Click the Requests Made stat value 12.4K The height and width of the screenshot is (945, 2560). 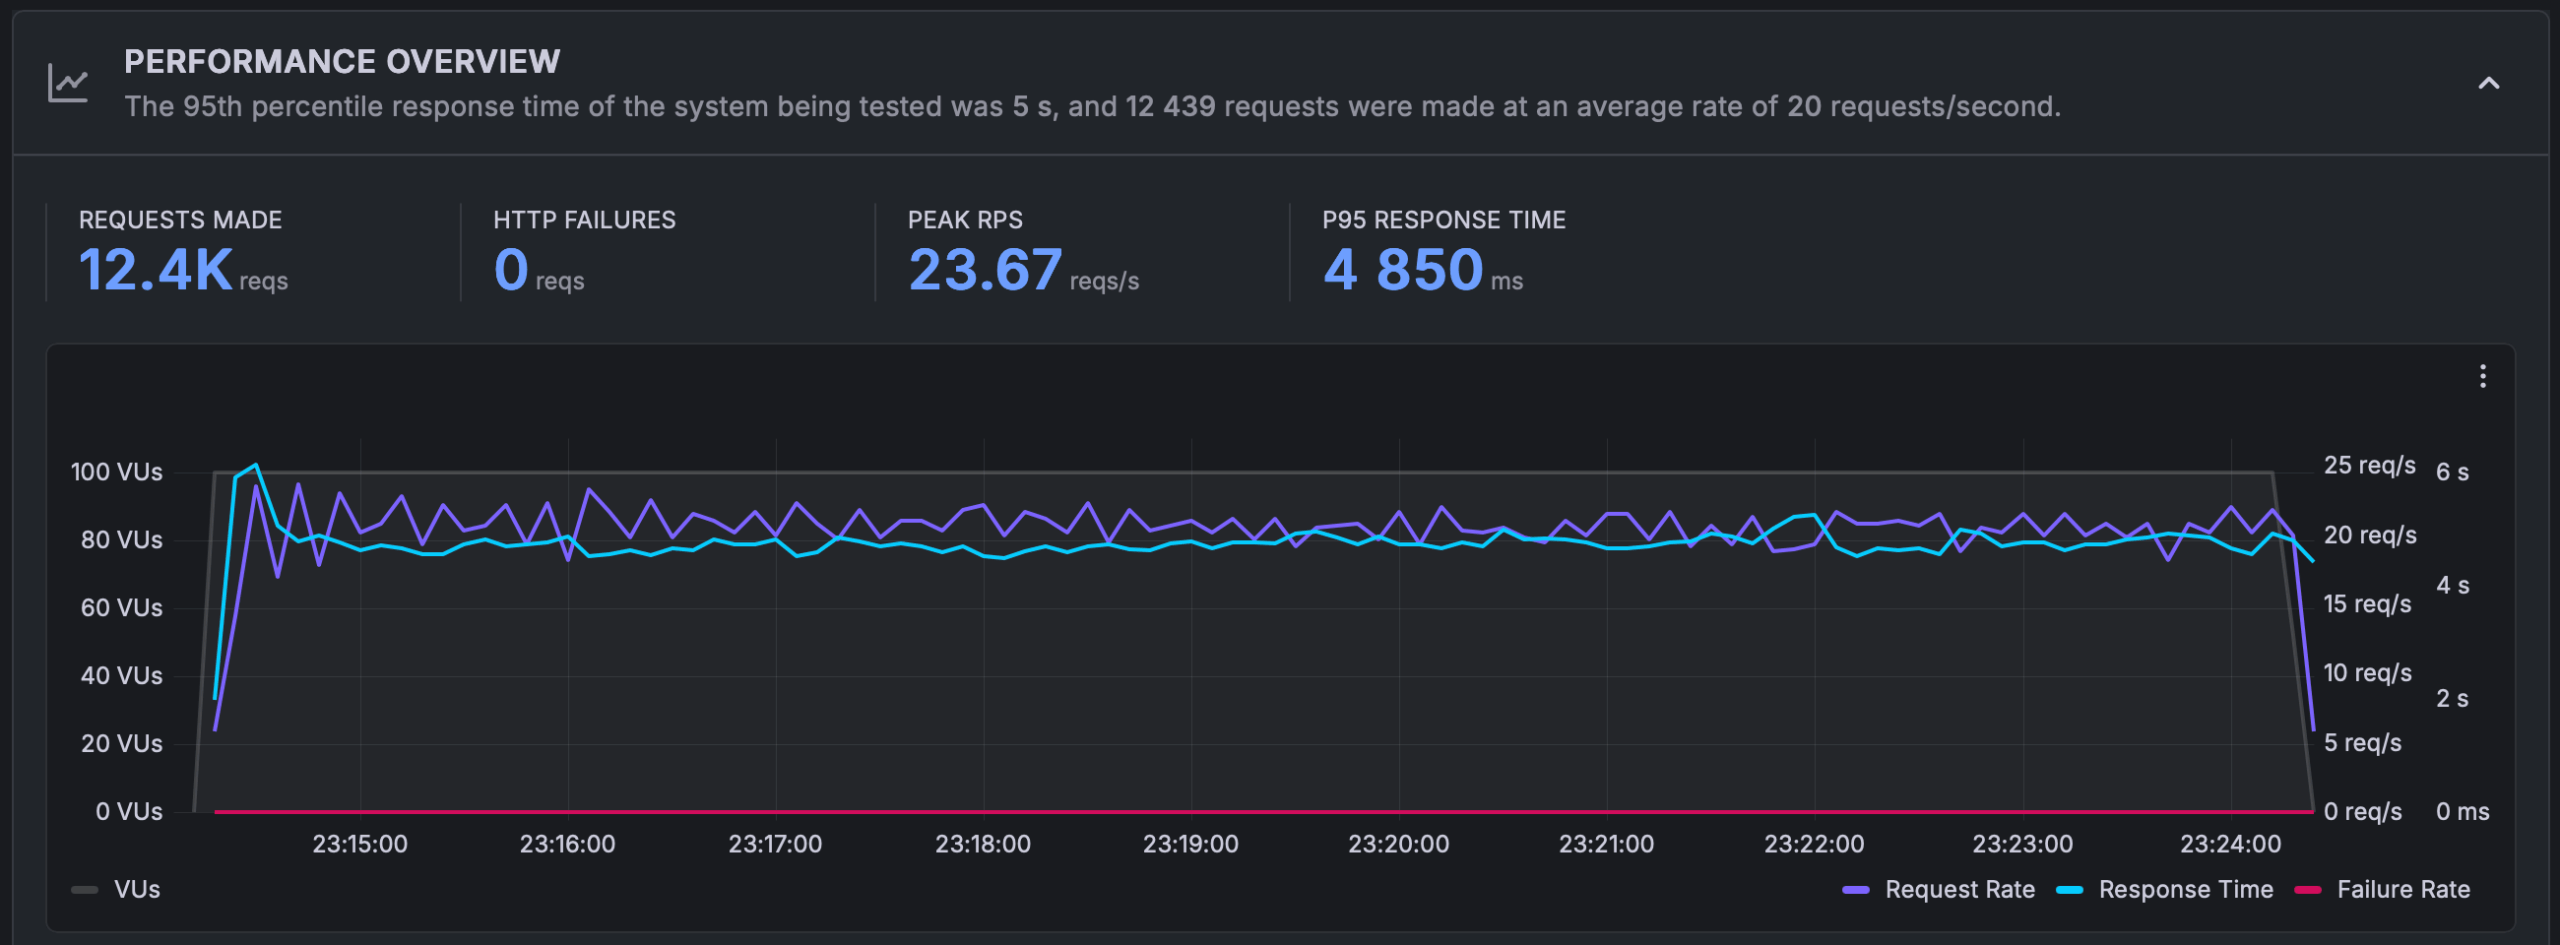(x=154, y=268)
